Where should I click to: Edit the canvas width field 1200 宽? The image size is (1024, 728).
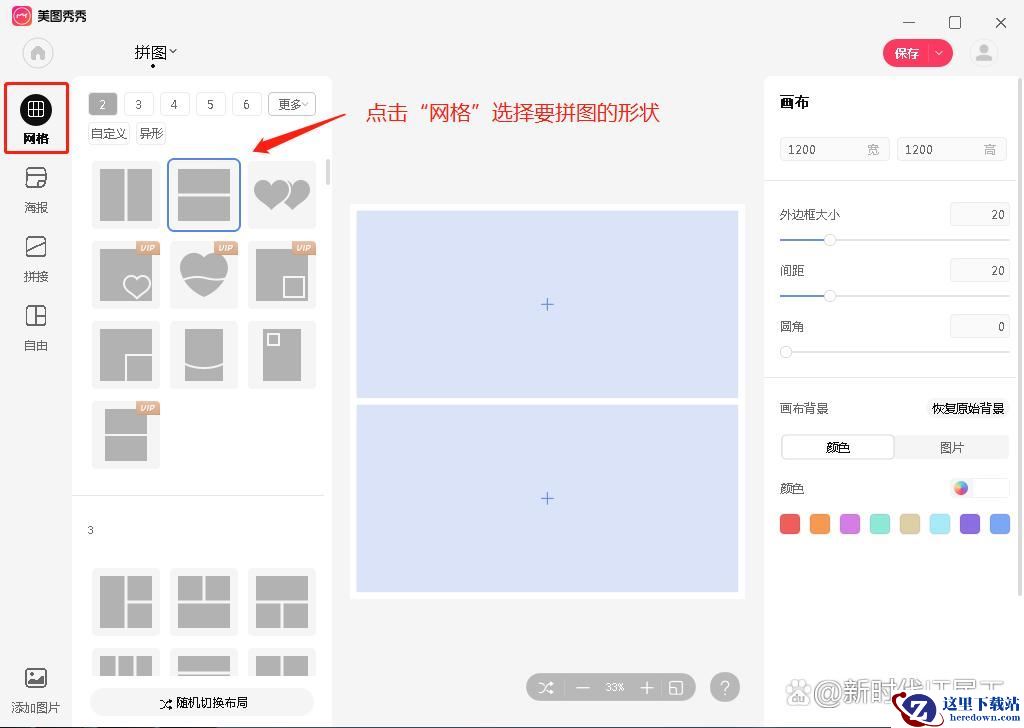[834, 150]
